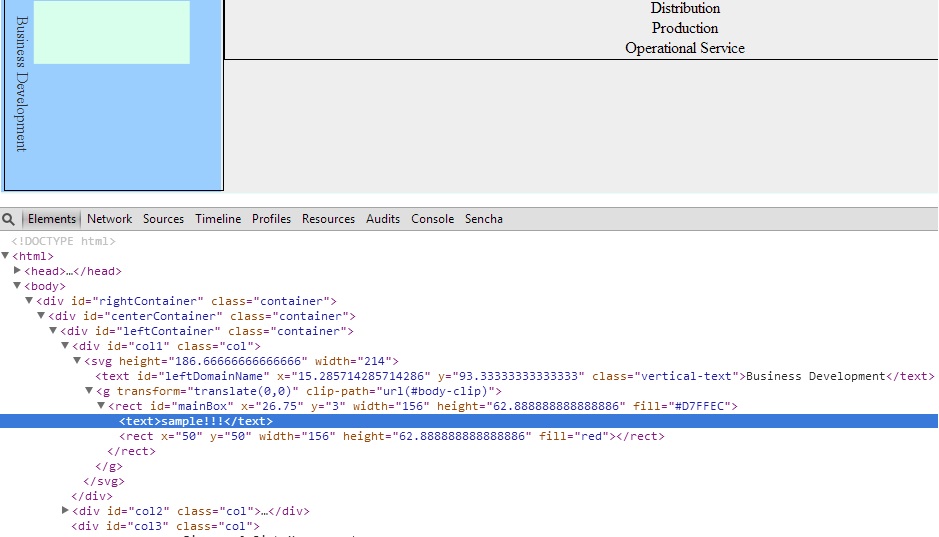The image size is (939, 537).
Task: Open the Resources tab
Action: [328, 219]
